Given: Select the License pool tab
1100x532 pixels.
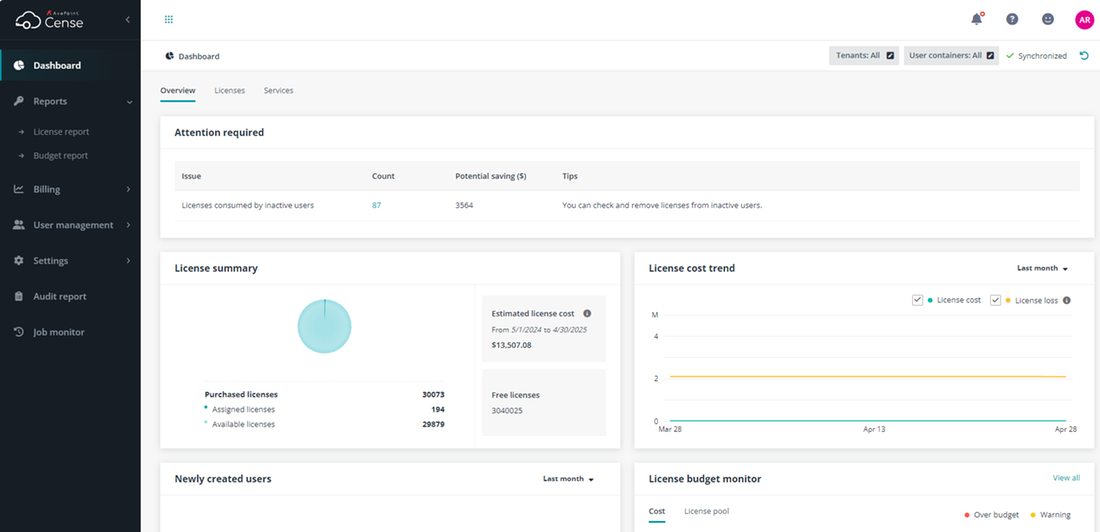Looking at the screenshot, I should (706, 512).
